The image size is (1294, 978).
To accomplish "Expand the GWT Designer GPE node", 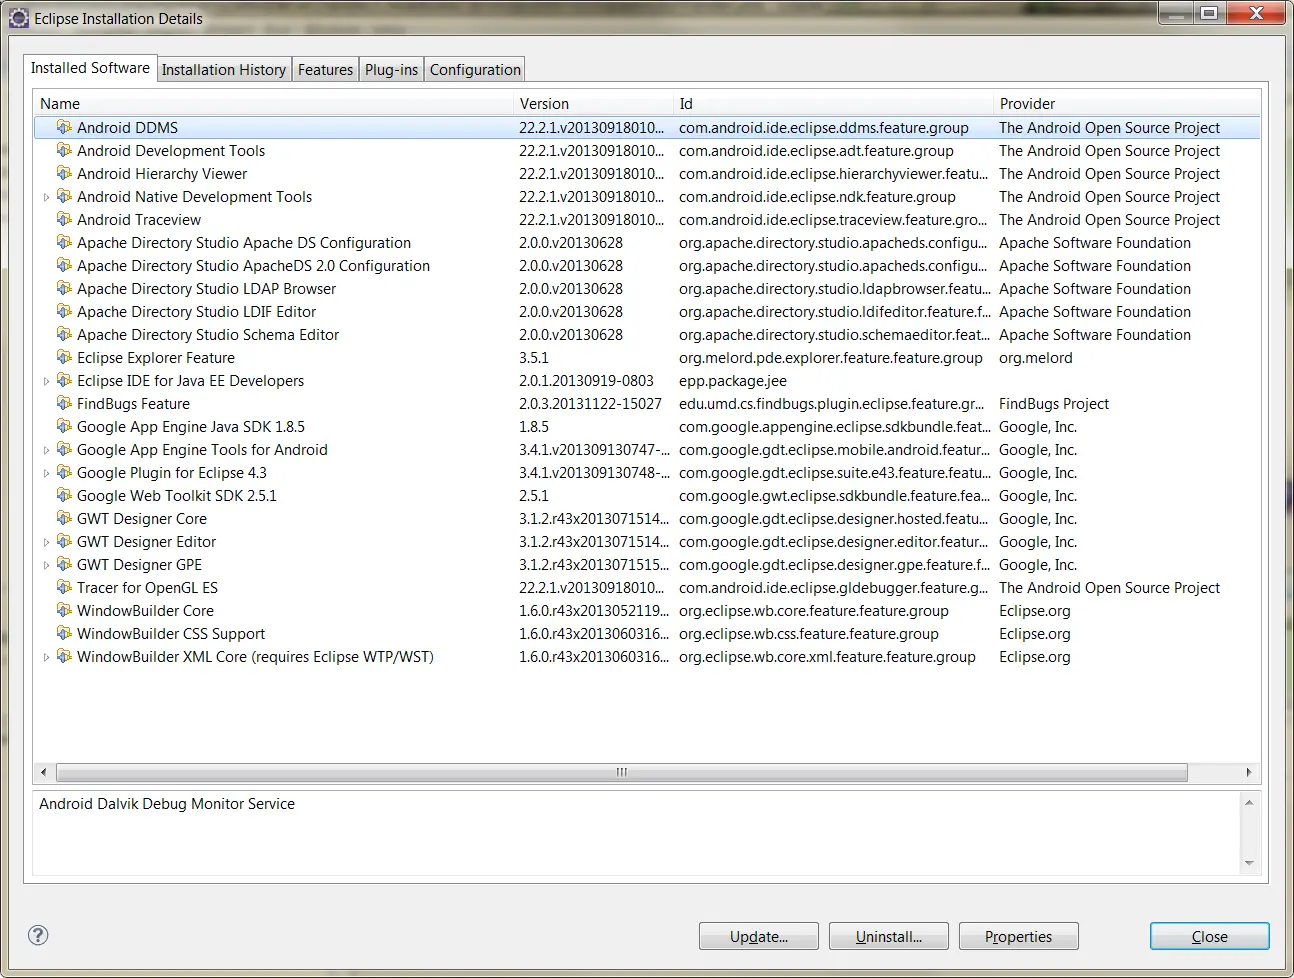I will tap(46, 565).
